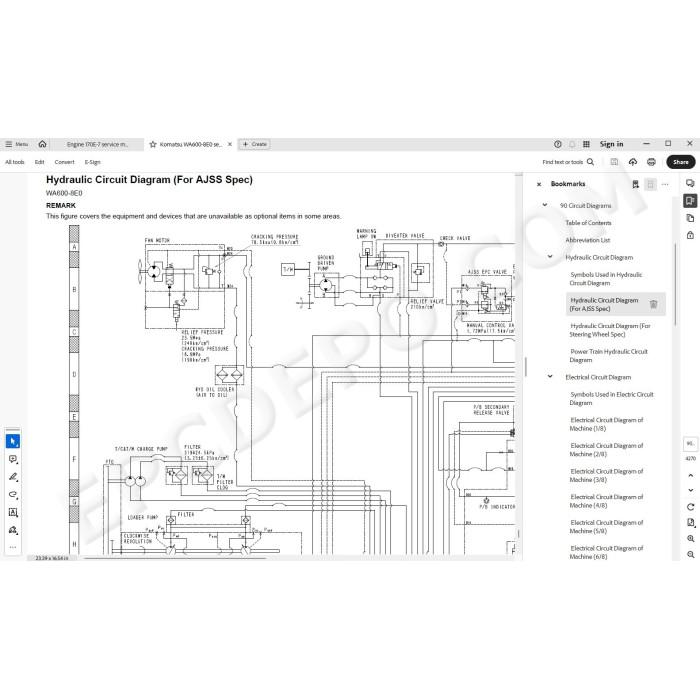The image size is (700, 700).
Task: Print the document
Action: [651, 162]
